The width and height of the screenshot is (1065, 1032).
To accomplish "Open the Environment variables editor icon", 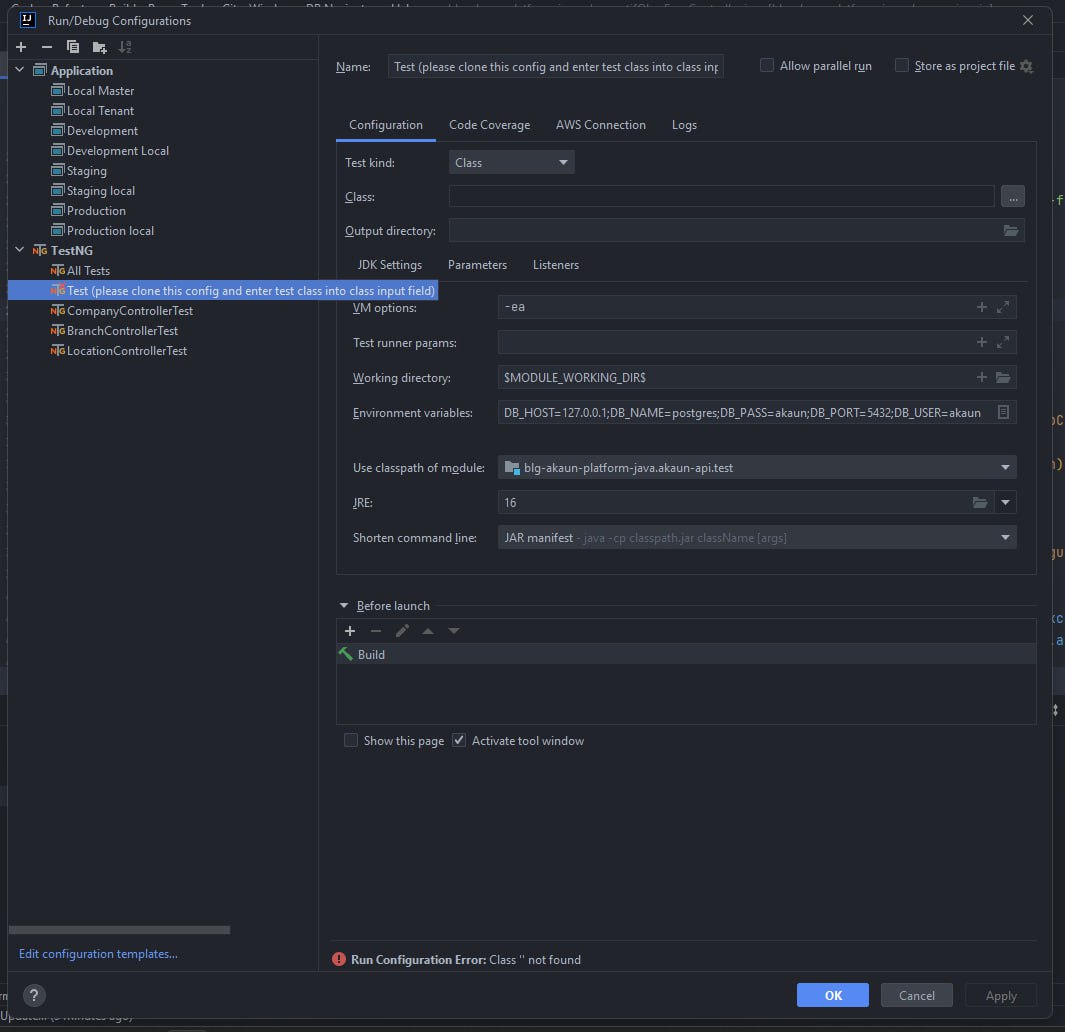I will (x=1003, y=412).
